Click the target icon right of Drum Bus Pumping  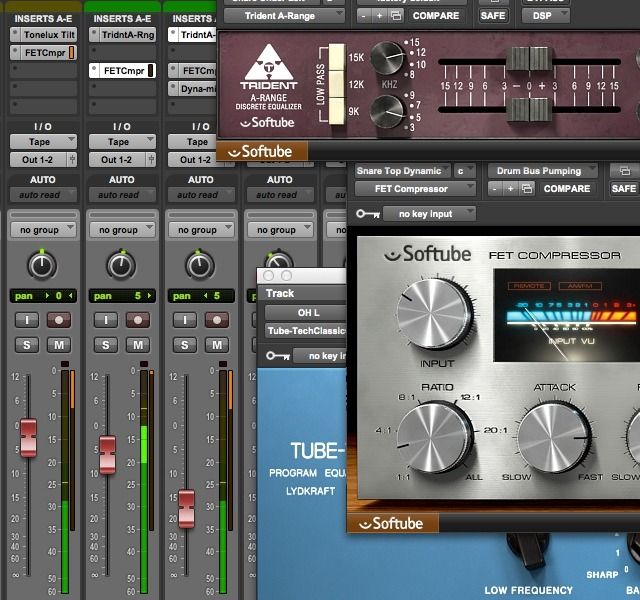[624, 171]
